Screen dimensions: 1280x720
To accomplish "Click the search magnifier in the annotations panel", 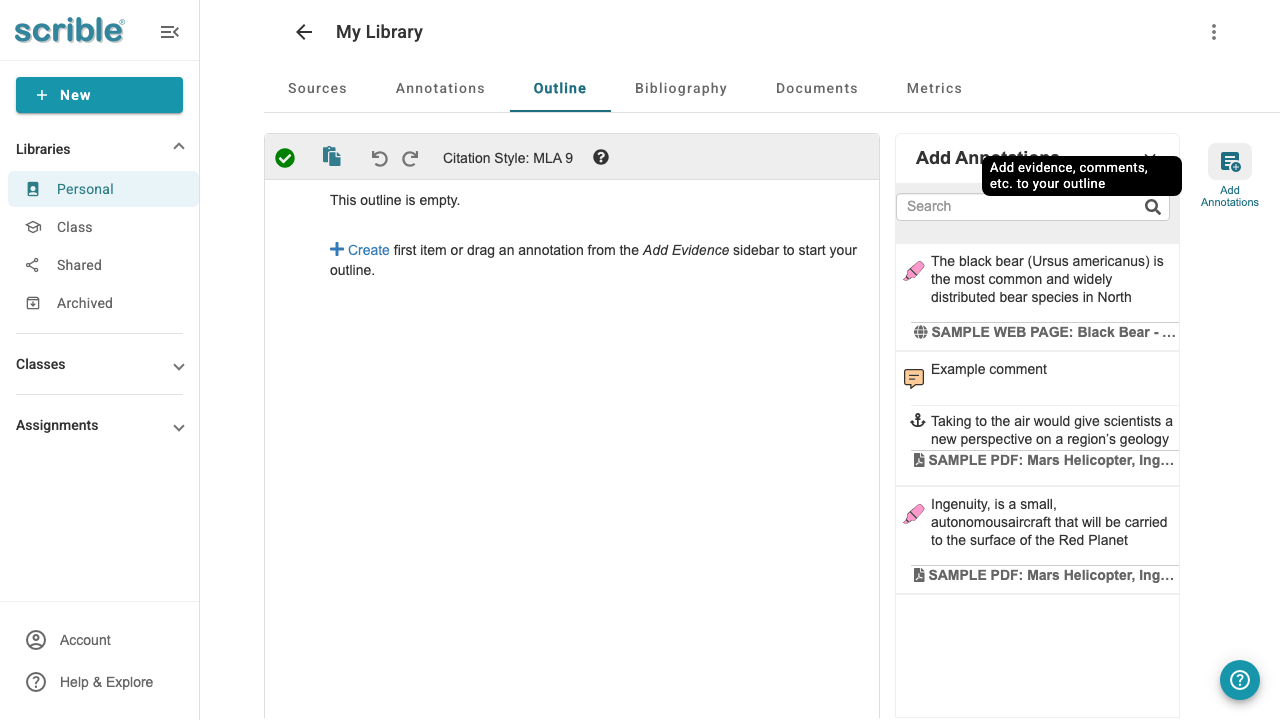I will pos(1153,206).
